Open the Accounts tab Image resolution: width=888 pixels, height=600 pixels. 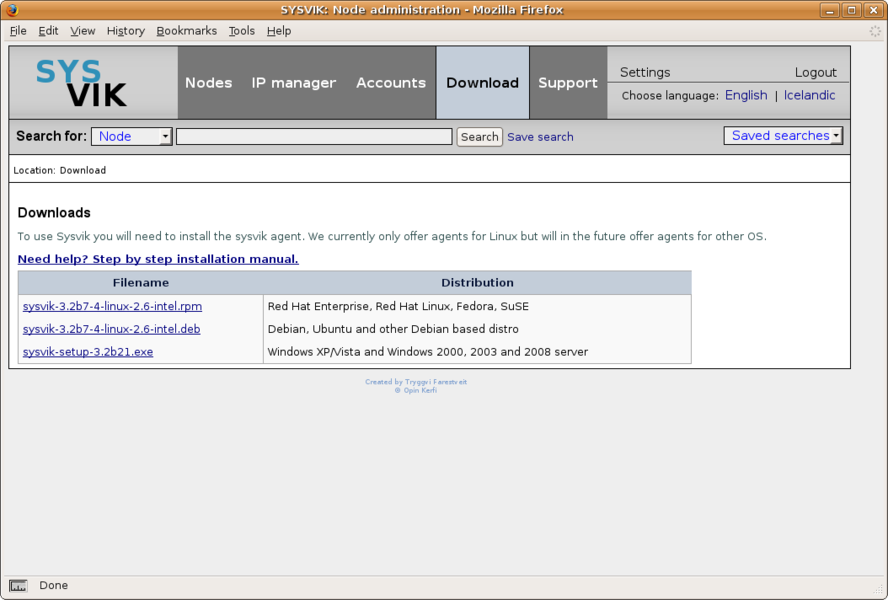pyautogui.click(x=391, y=83)
